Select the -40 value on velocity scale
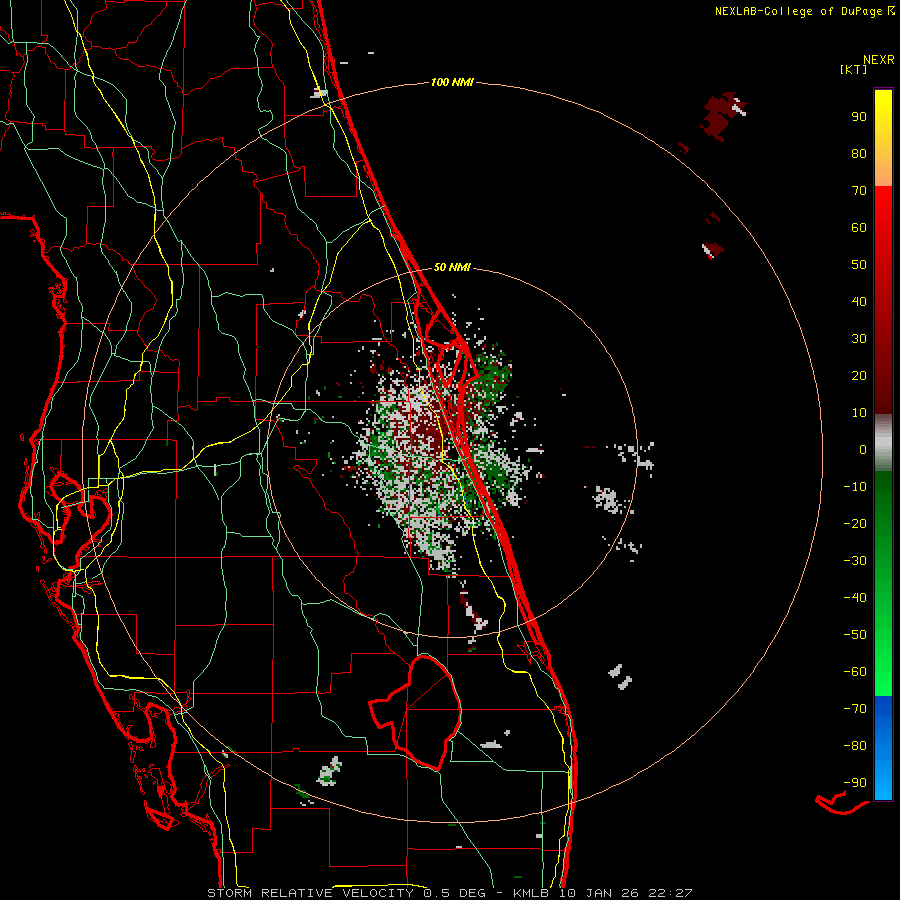The height and width of the screenshot is (900, 900). coord(855,598)
